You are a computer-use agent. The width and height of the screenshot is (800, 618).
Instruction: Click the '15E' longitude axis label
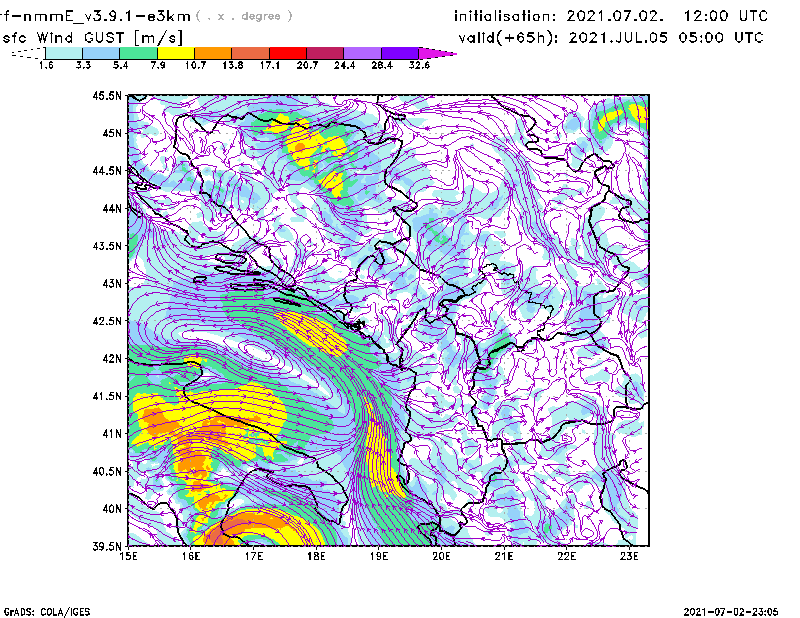click(128, 556)
